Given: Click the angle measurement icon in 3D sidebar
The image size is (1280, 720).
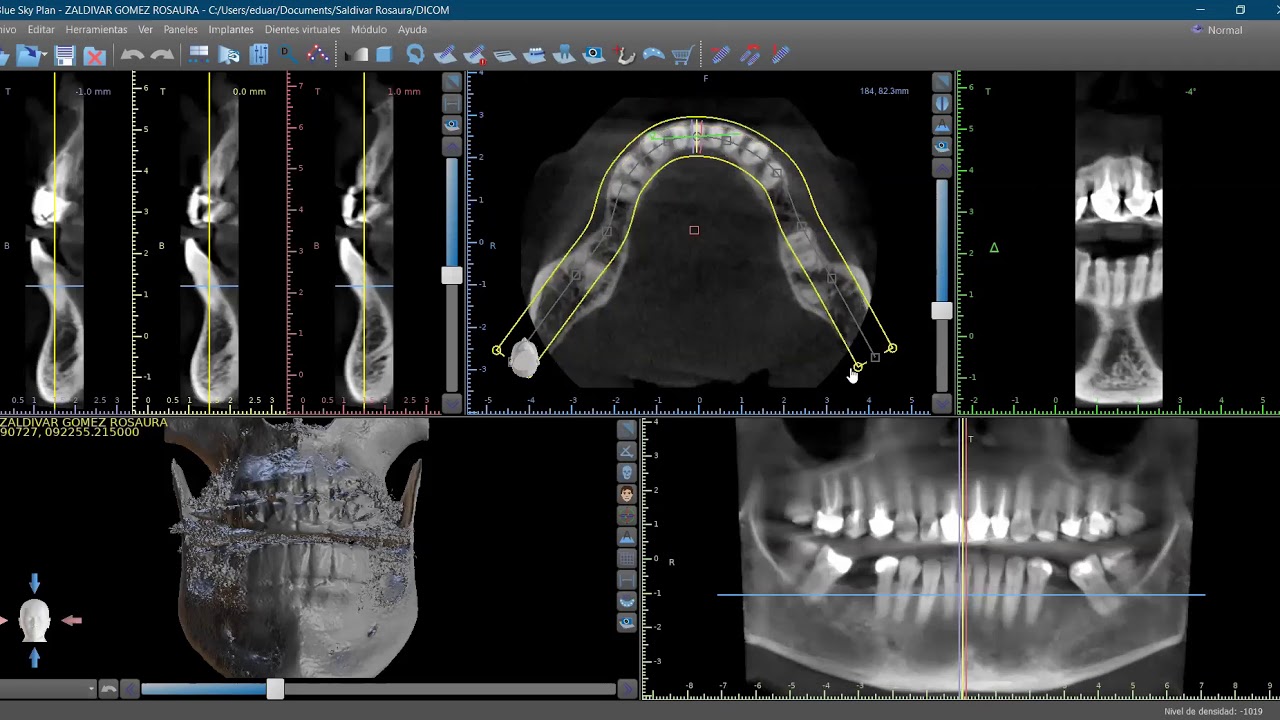Looking at the screenshot, I should point(627,451).
